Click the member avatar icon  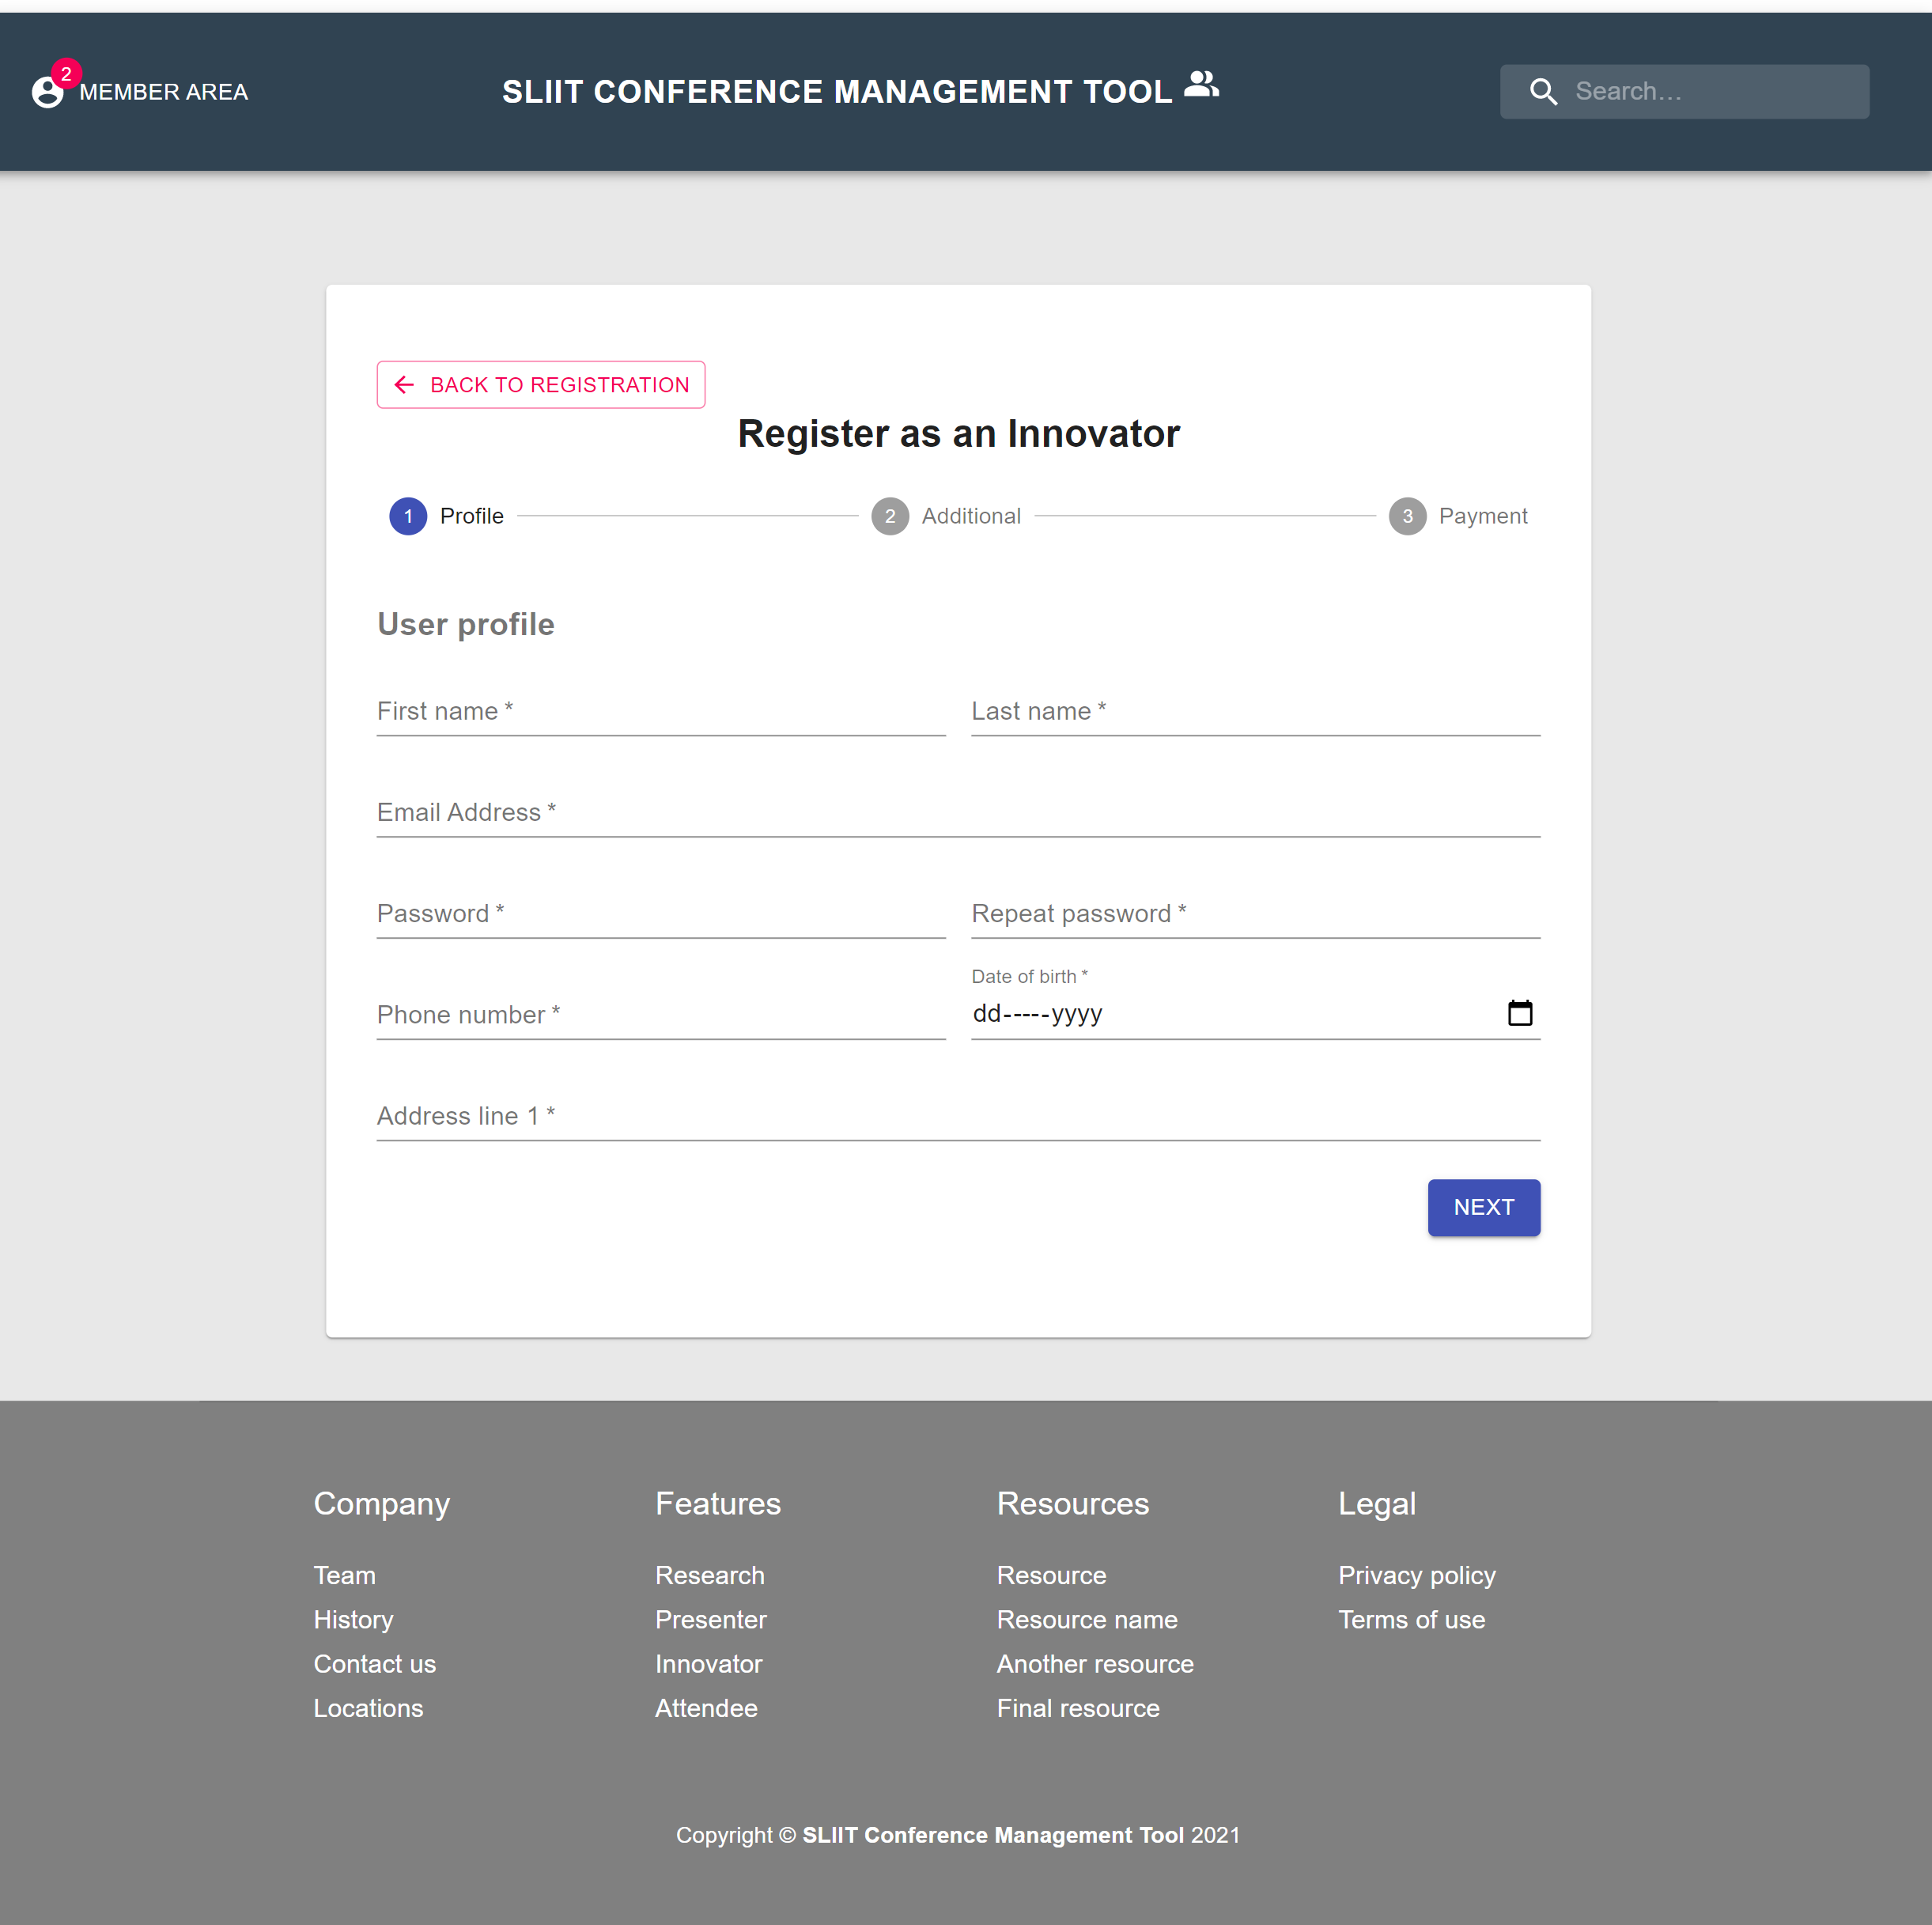(x=49, y=91)
